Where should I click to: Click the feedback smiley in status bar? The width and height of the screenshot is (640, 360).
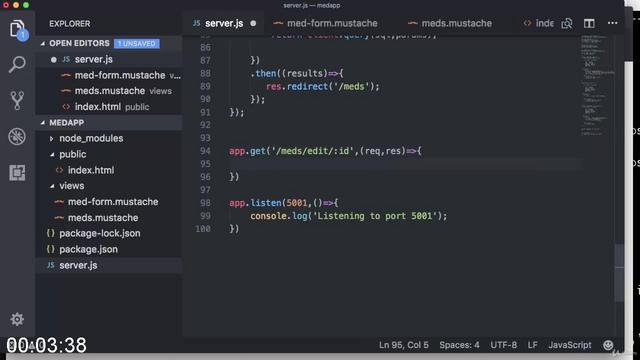tap(608, 345)
